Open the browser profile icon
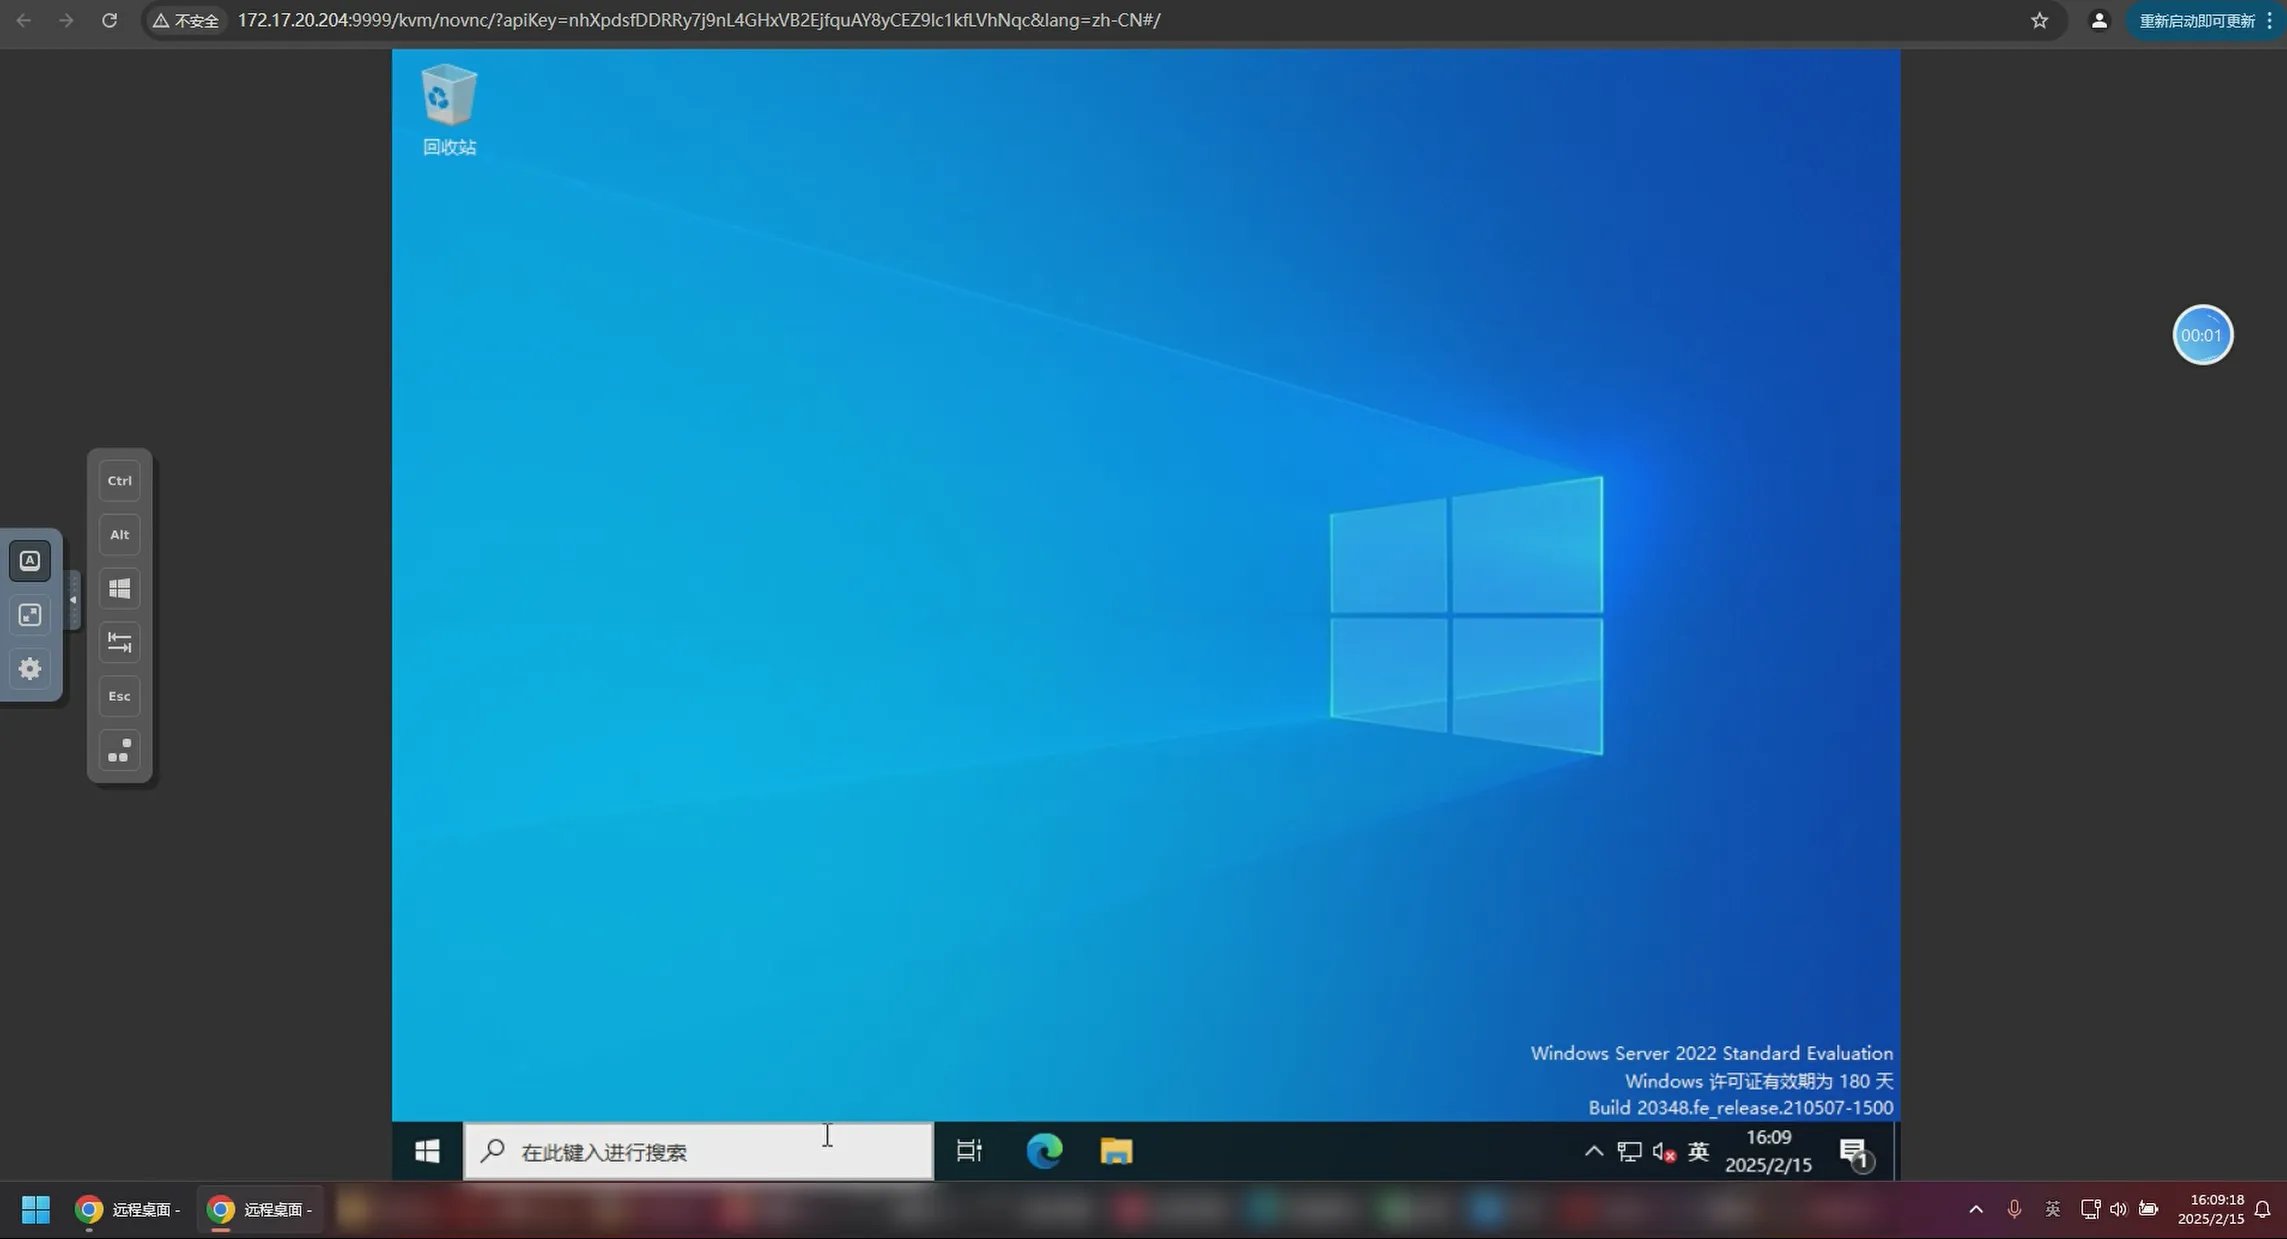 click(2099, 20)
